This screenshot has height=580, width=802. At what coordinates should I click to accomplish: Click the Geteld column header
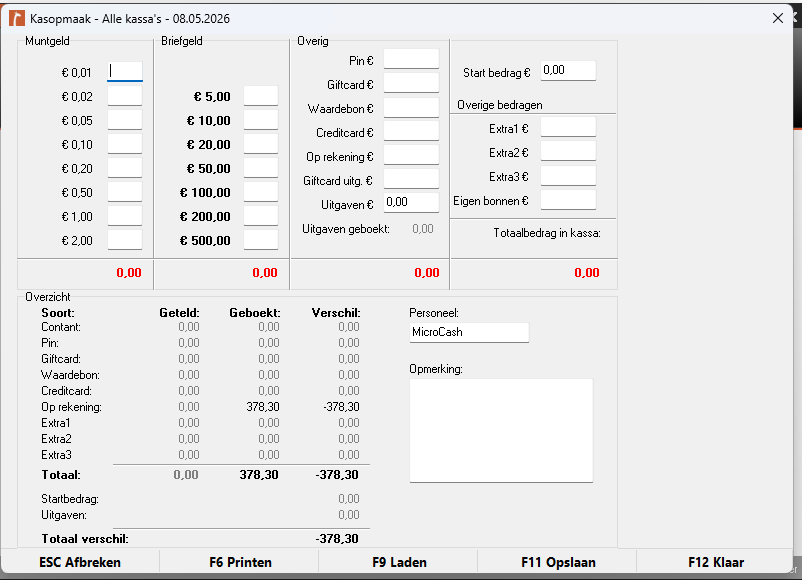pos(180,313)
